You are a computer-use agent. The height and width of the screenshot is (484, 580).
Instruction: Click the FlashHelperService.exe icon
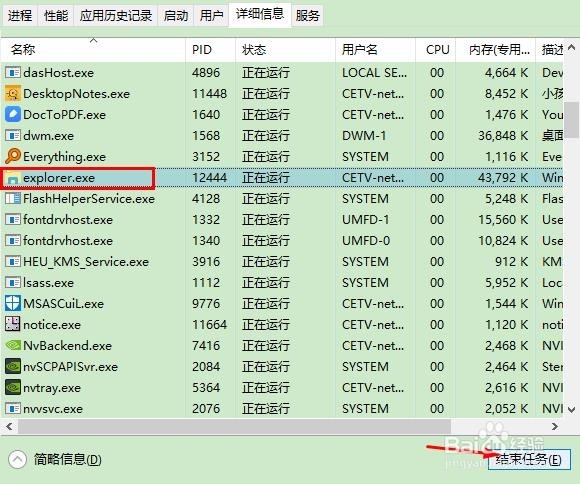[x=13, y=199]
